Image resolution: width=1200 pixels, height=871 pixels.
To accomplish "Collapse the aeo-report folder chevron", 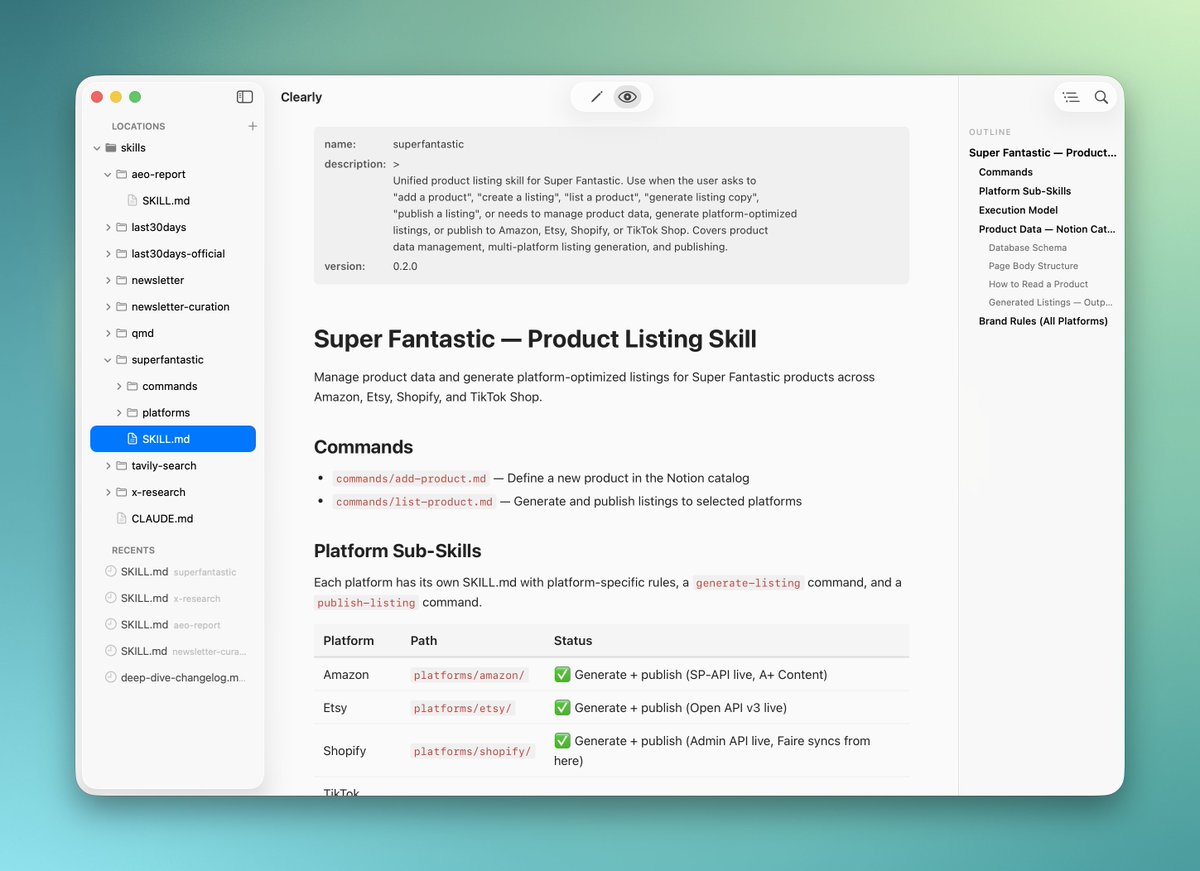I will click(x=108, y=174).
